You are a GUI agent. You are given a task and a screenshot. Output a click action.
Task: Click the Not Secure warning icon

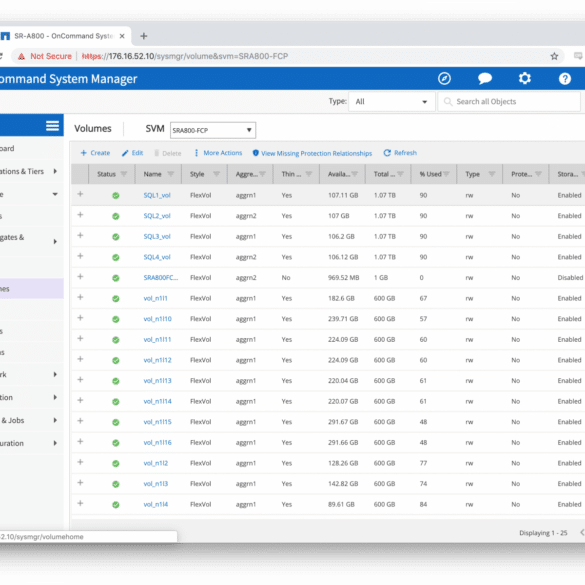pos(22,56)
